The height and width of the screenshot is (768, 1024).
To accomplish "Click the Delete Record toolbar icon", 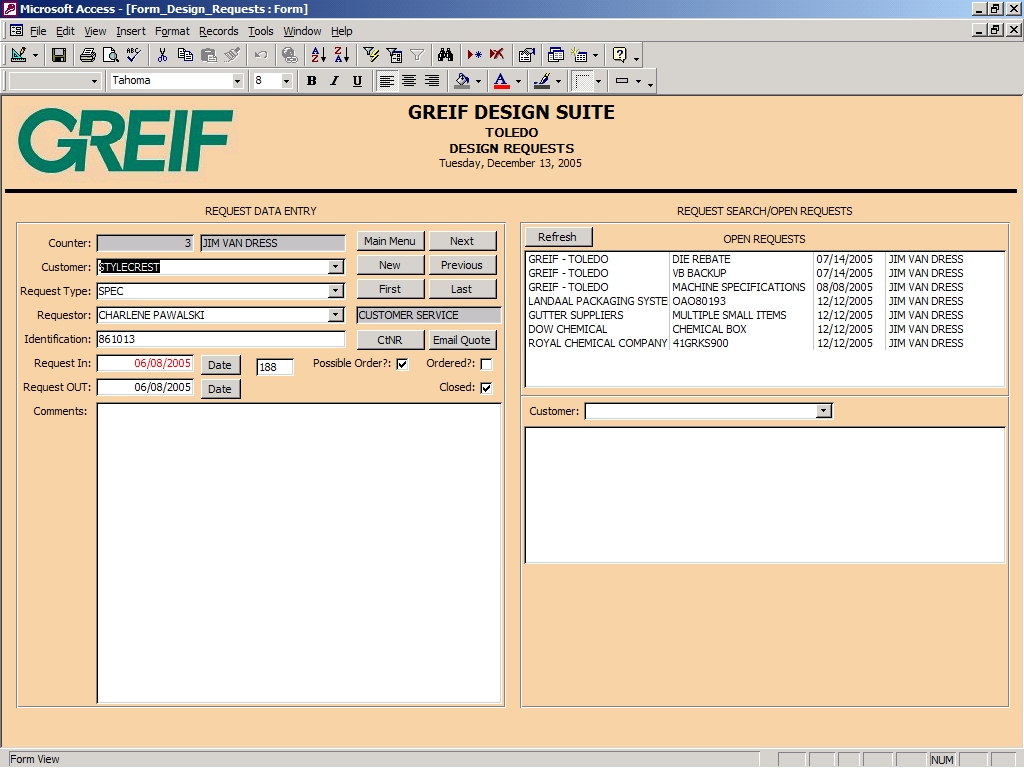I will coord(497,55).
